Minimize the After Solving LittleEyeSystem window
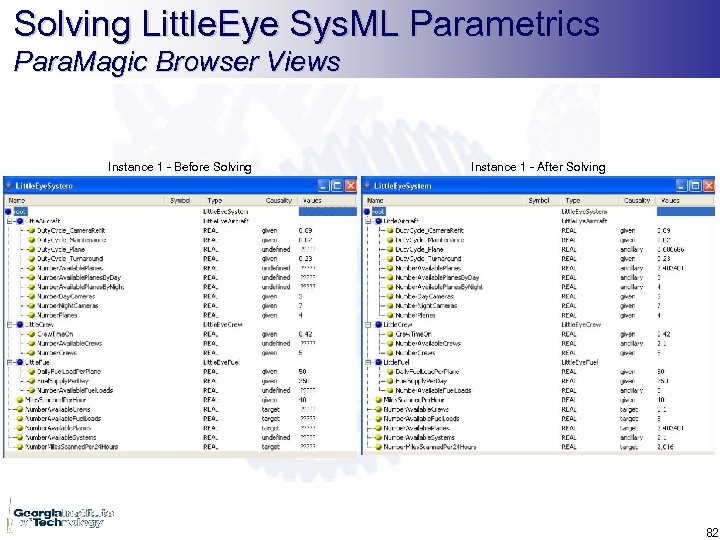Viewport: 720px width, 540px height. tap(682, 186)
